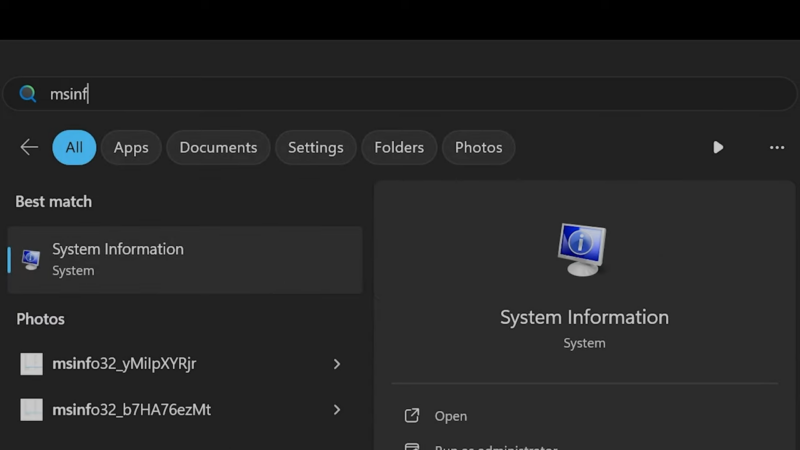Click the Photos section heading
The height and width of the screenshot is (450, 800).
tap(40, 319)
